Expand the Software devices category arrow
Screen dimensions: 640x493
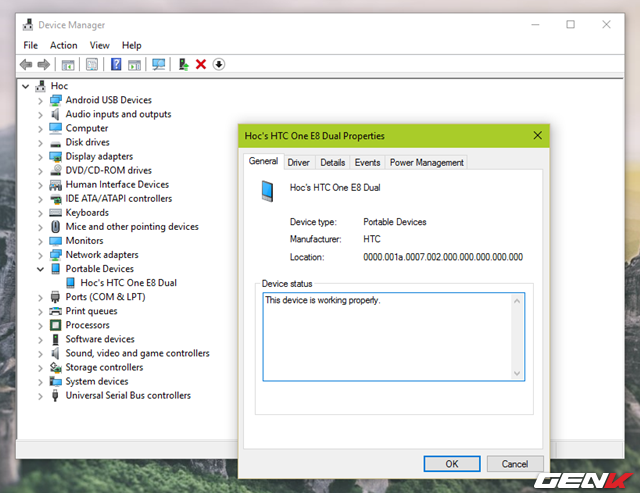coord(40,340)
